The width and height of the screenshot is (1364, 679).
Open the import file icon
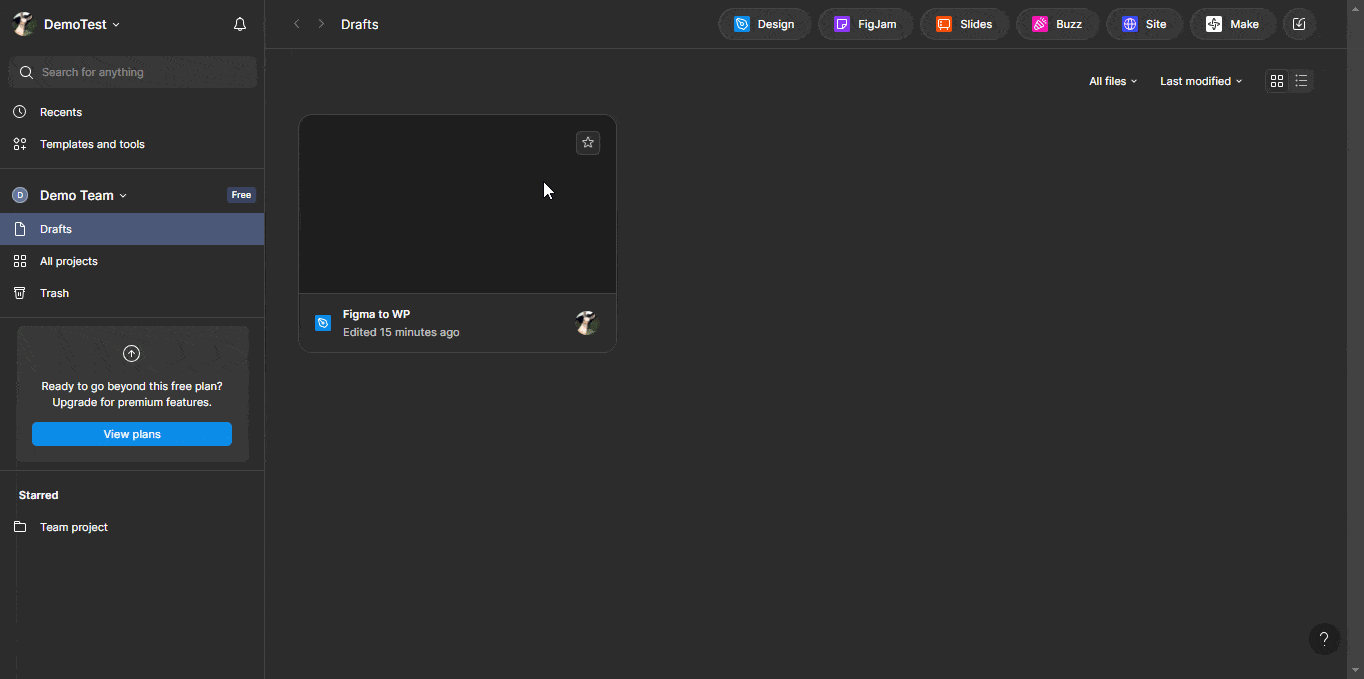1299,24
